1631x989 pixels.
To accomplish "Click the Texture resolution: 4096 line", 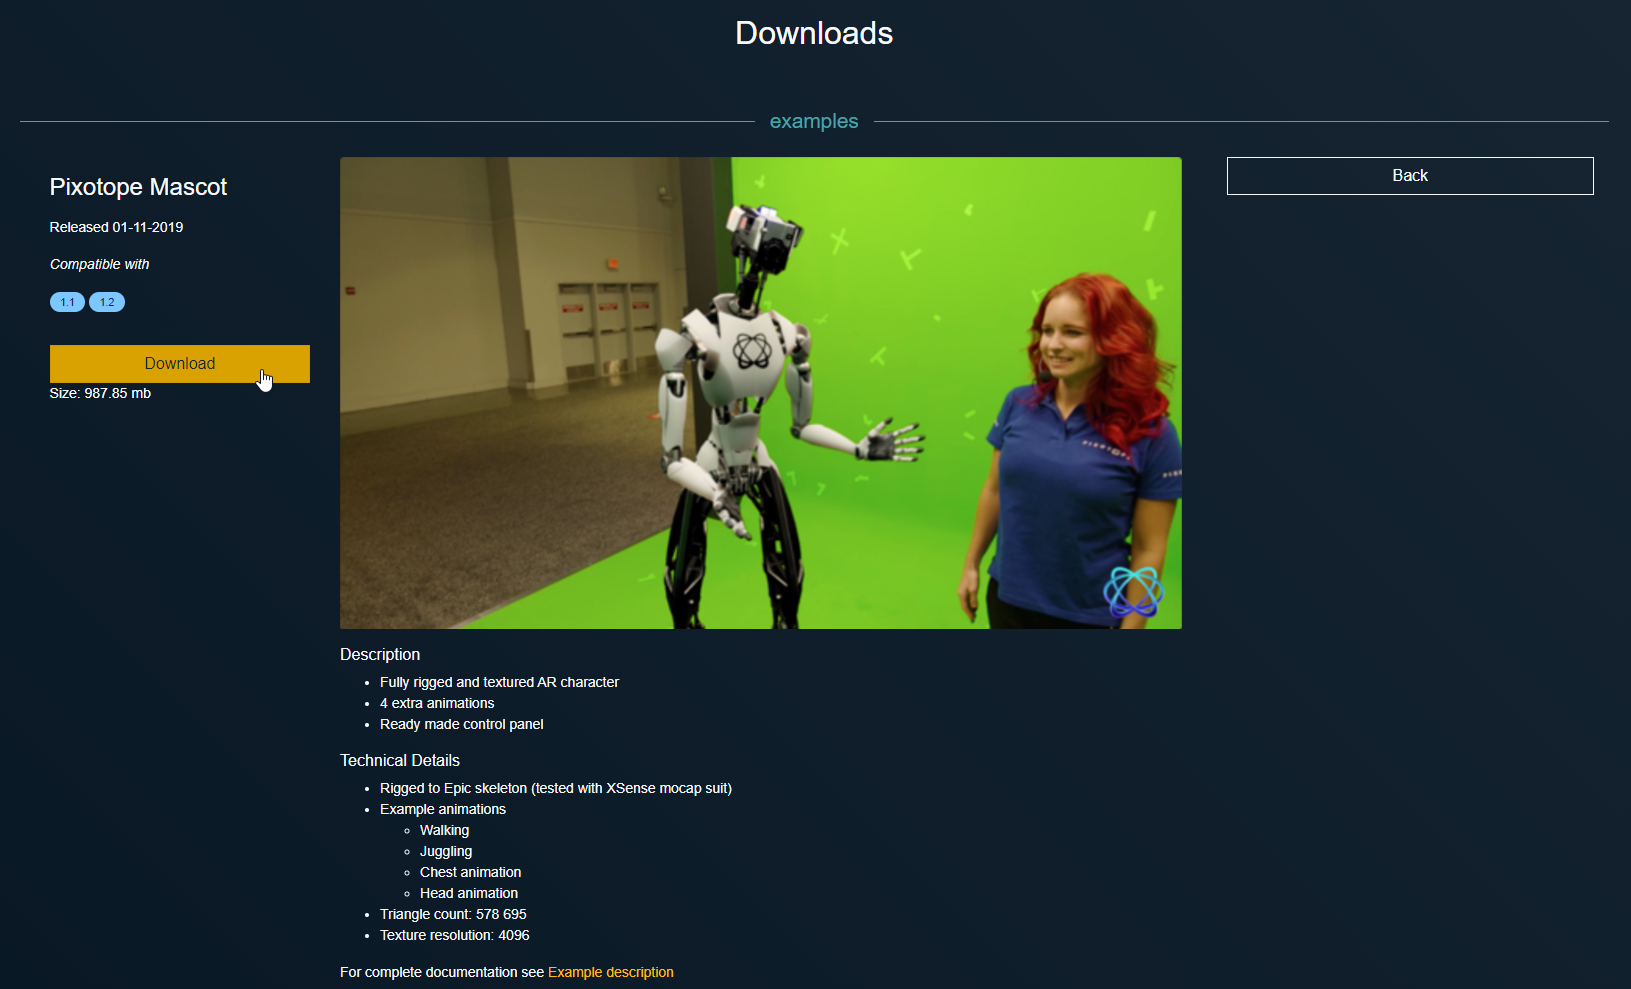I will [455, 935].
